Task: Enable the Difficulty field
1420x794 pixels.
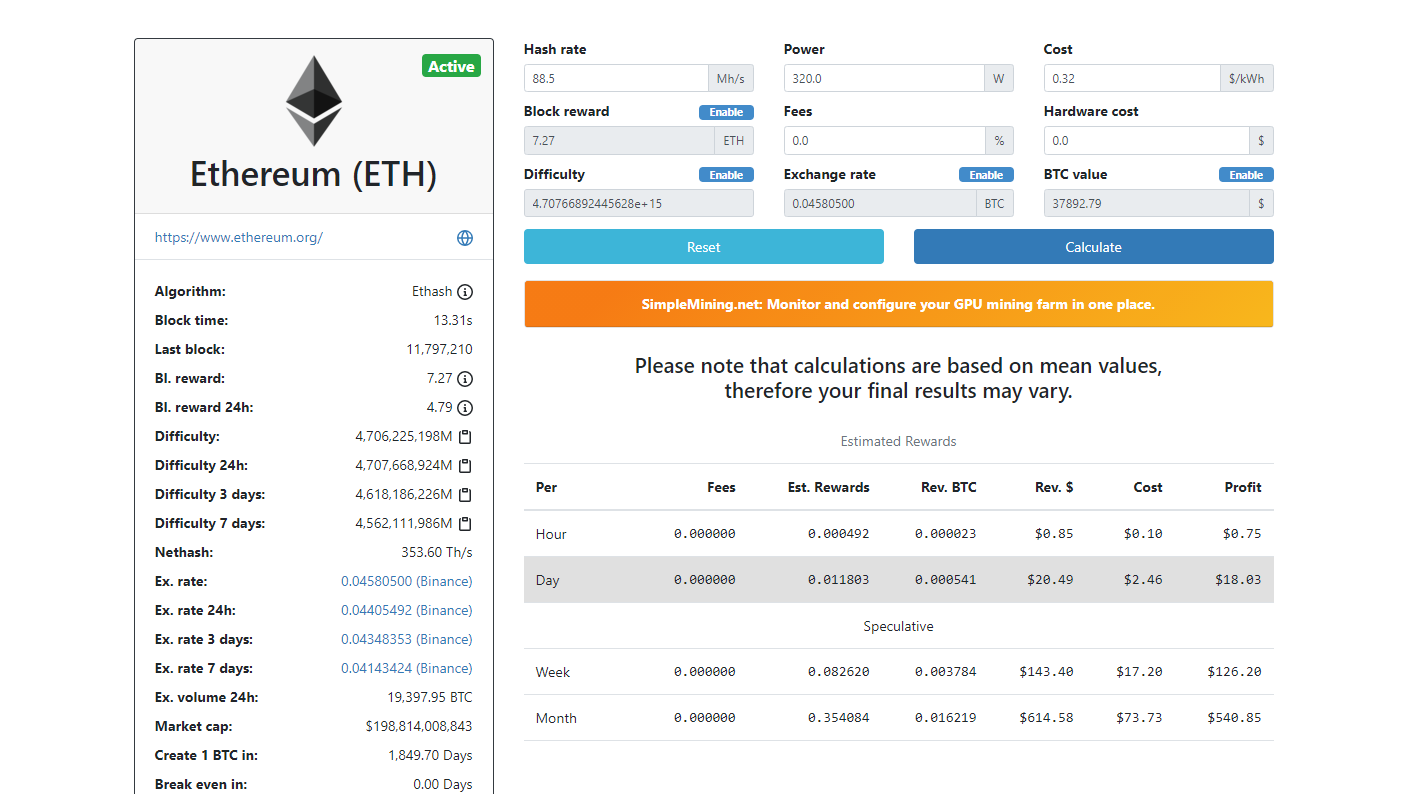Action: tap(726, 175)
